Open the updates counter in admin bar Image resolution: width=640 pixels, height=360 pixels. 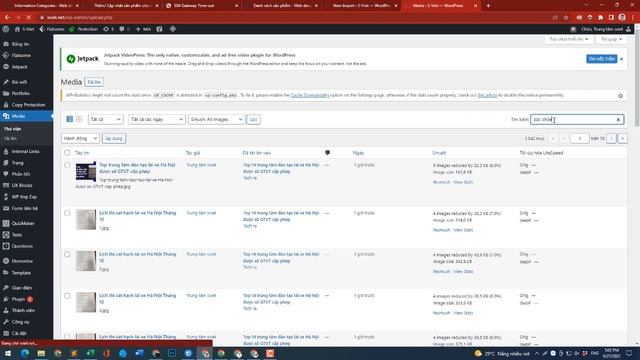[109, 29]
